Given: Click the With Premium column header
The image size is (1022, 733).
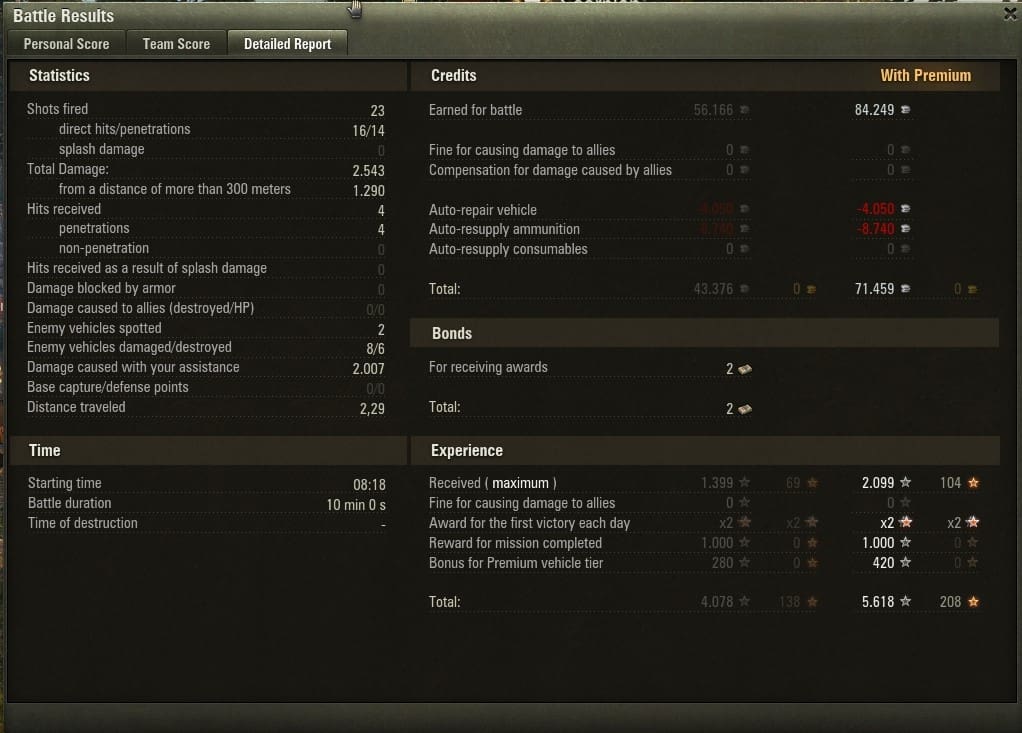Looking at the screenshot, I should pyautogui.click(x=926, y=76).
